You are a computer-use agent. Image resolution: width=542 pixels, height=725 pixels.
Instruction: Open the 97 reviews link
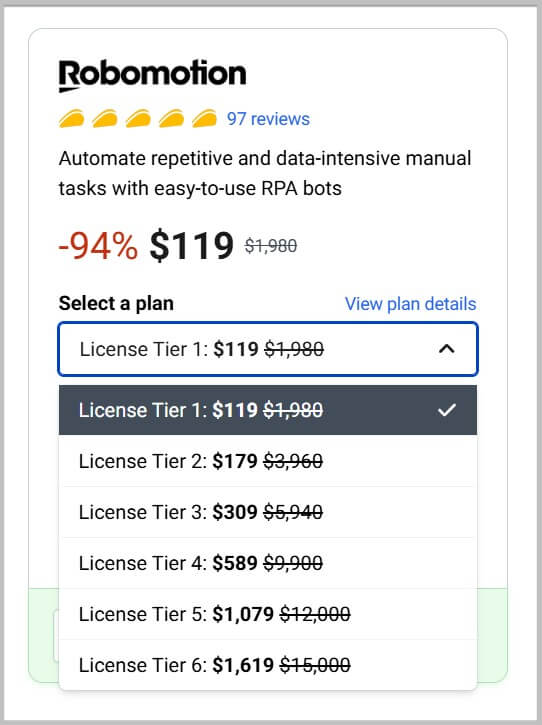[268, 119]
